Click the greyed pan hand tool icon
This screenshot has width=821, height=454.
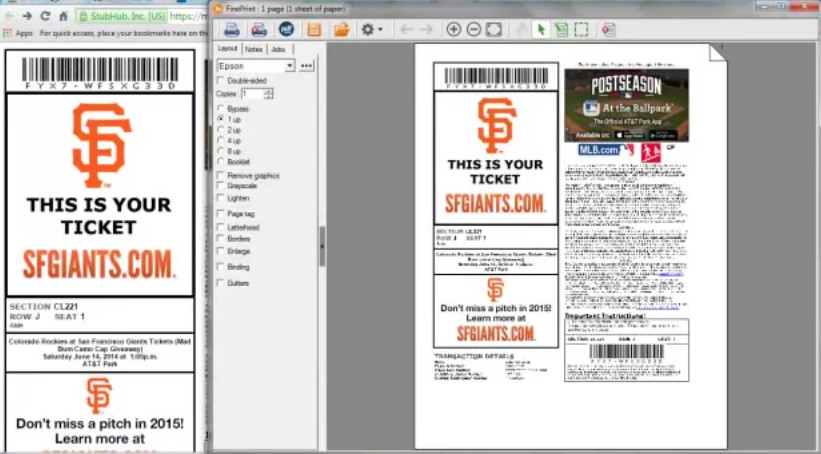click(x=522, y=30)
